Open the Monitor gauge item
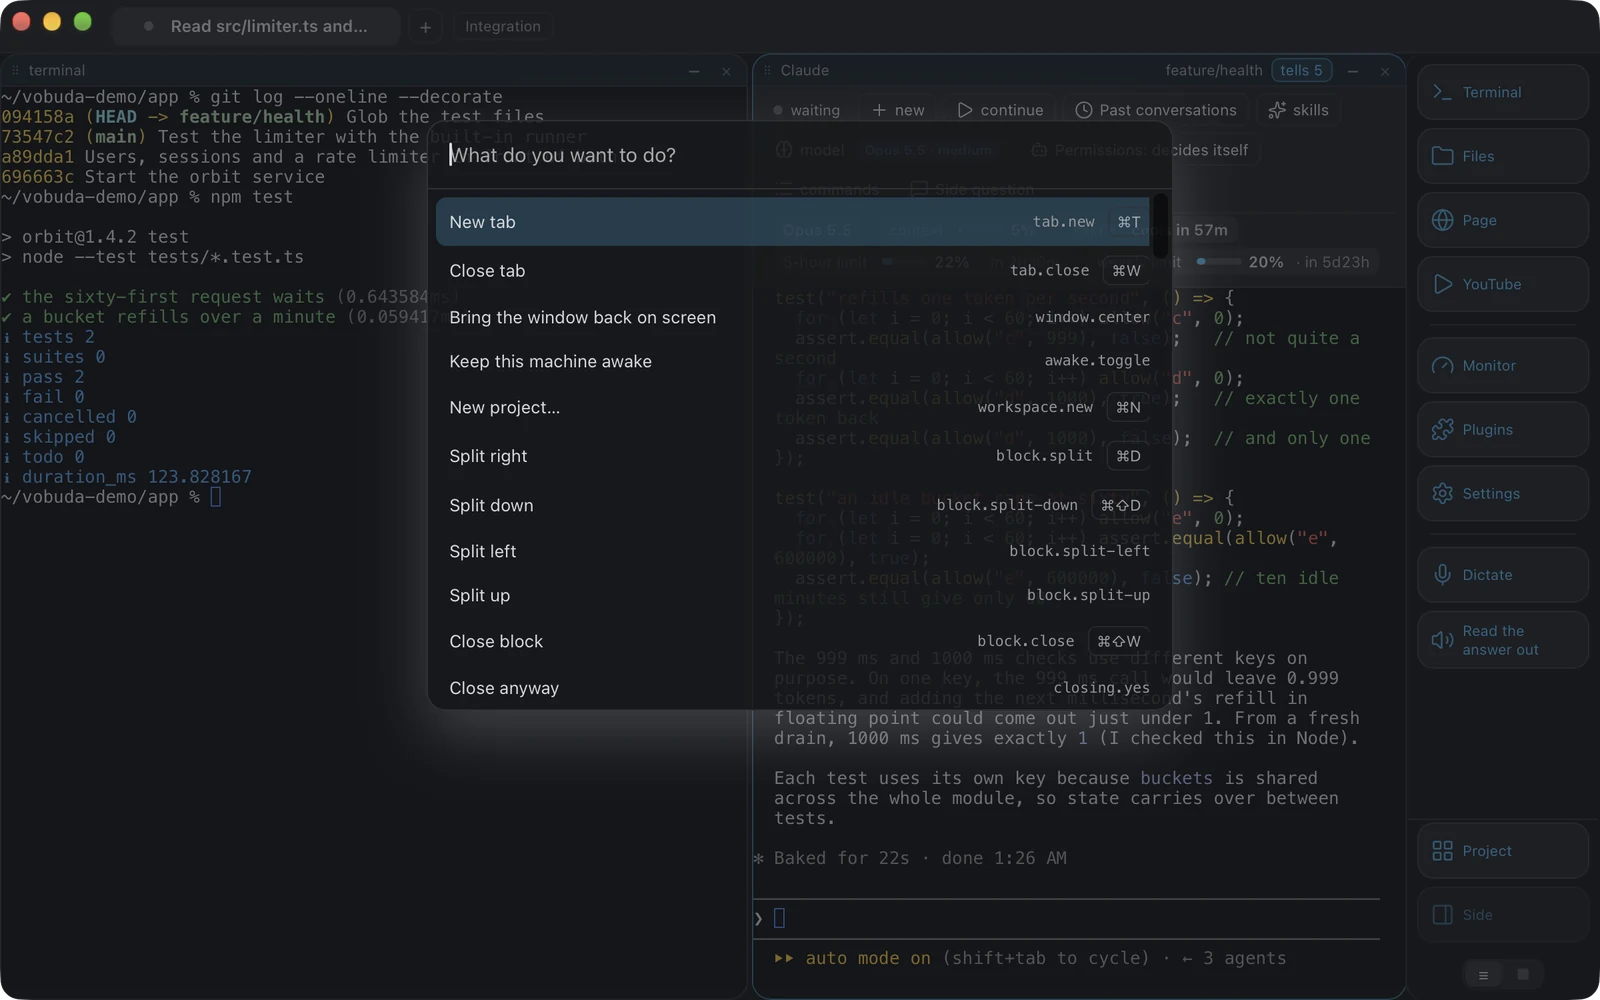The image size is (1600, 1000). [x=1502, y=366]
